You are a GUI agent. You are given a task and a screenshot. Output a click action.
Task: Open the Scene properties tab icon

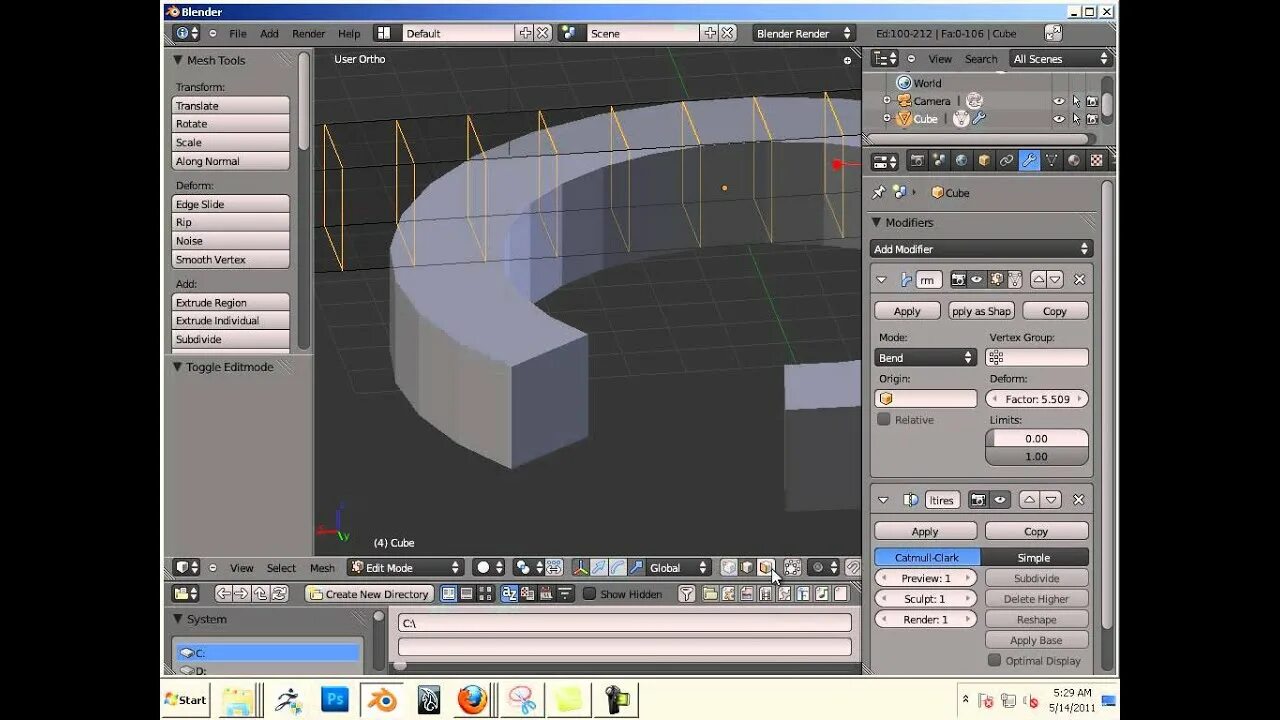(x=939, y=161)
